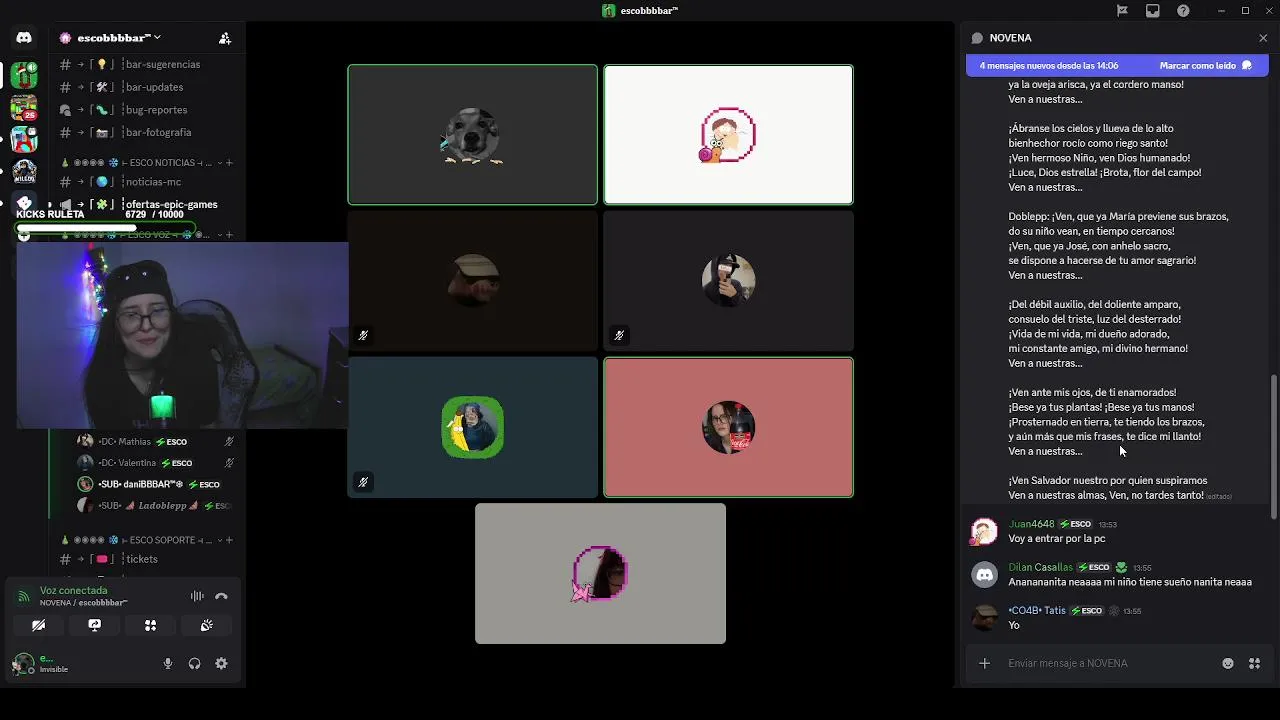Open the activities launcher icon

point(150,625)
